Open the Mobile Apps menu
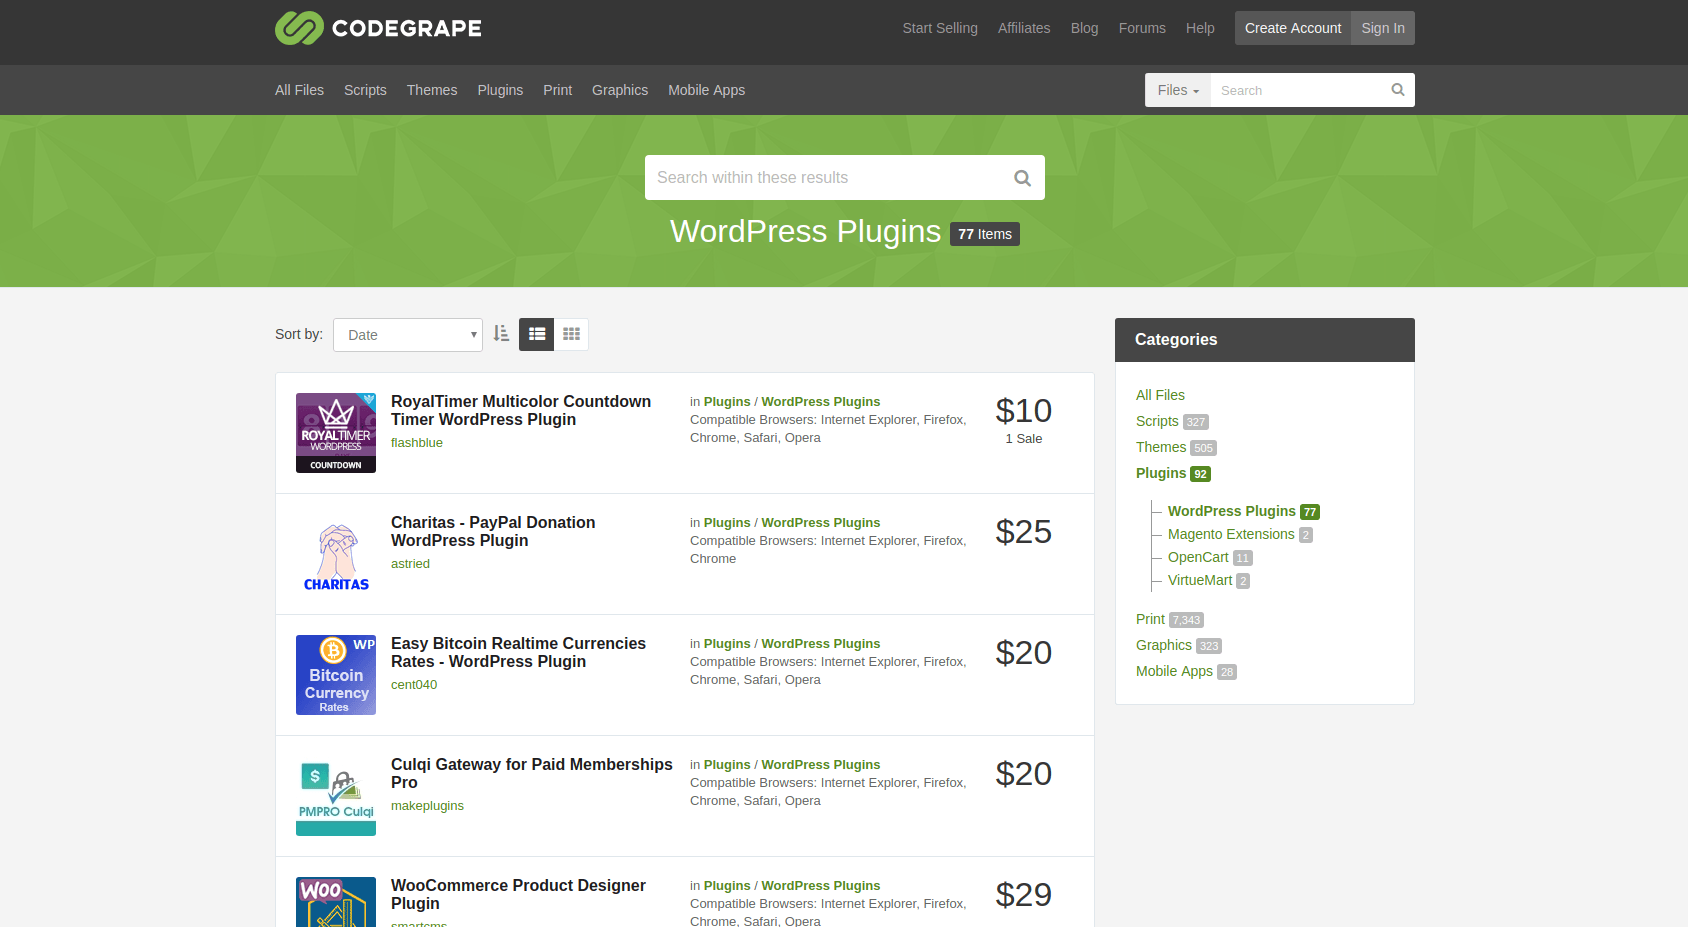The image size is (1688, 927). point(706,90)
